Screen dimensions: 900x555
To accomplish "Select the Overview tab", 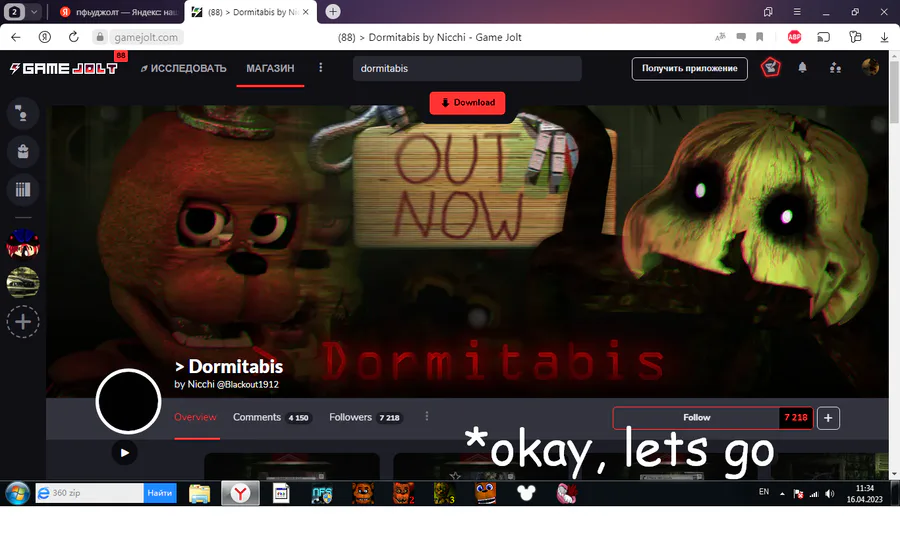I will point(195,417).
